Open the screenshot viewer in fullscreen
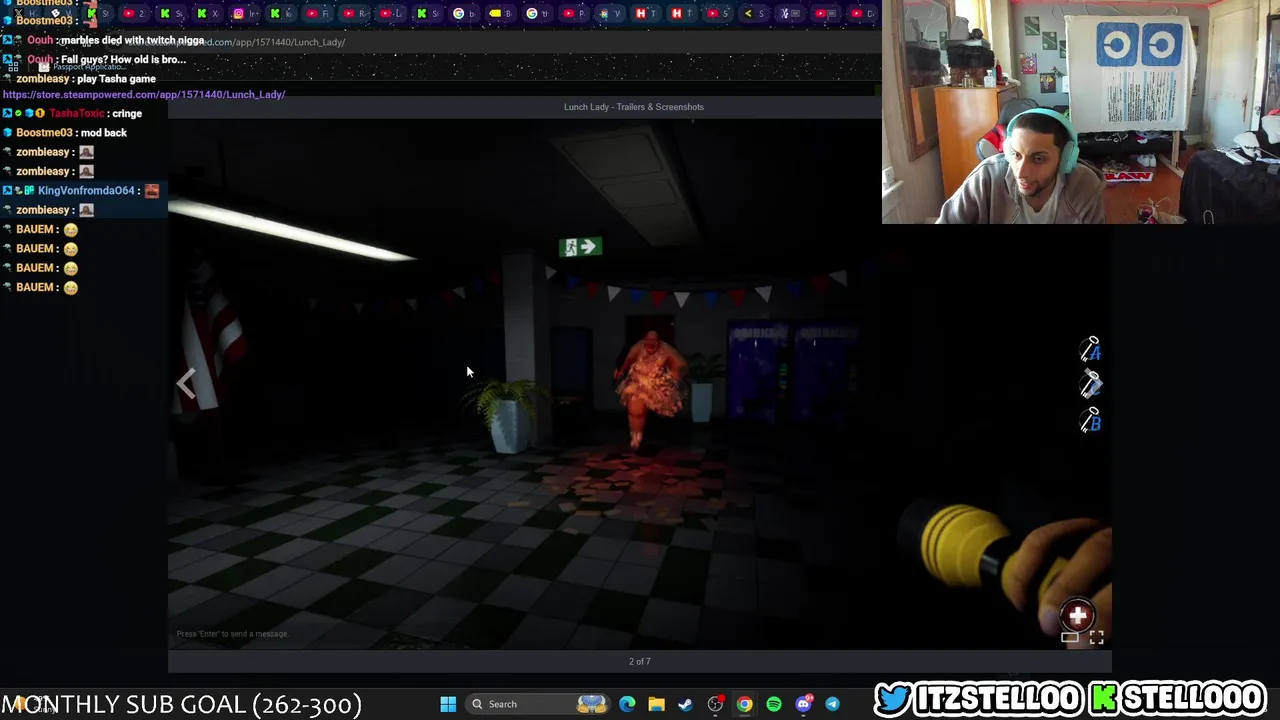The width and height of the screenshot is (1280, 720). click(1097, 637)
